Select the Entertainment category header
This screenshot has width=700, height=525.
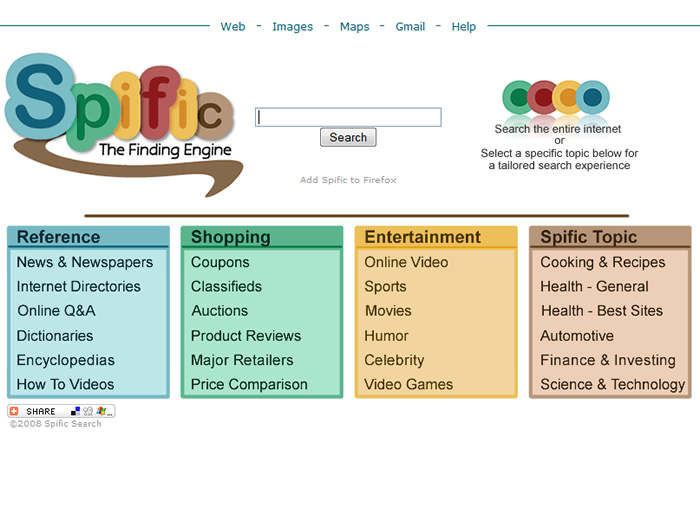[x=423, y=237]
